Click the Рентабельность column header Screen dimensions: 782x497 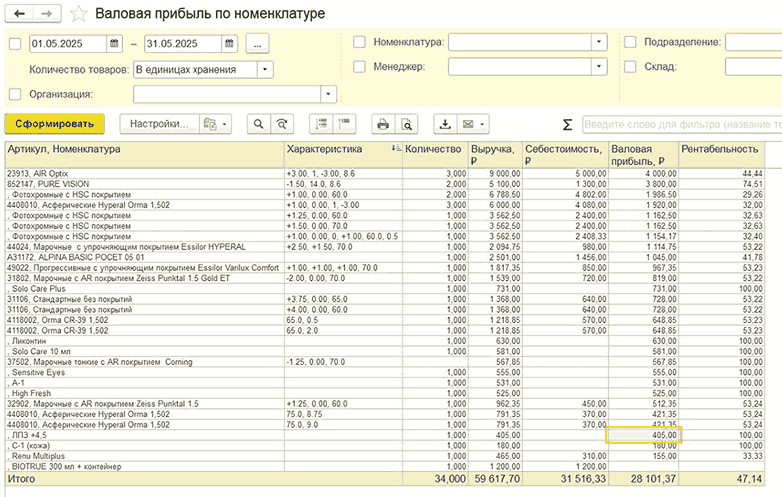(721, 155)
